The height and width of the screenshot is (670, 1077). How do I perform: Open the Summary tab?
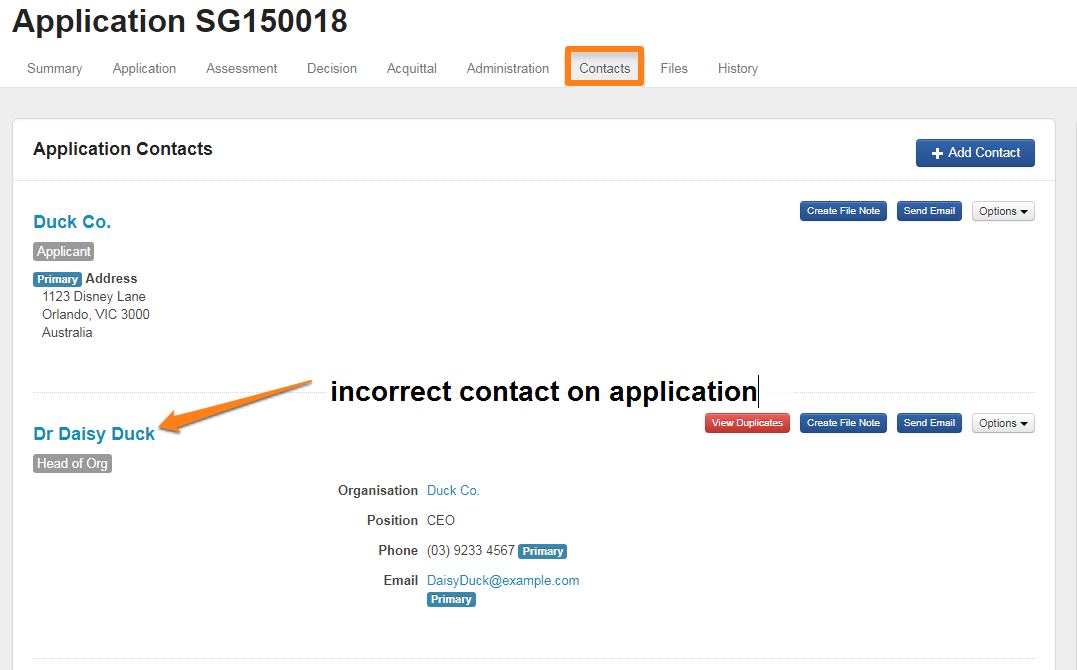(55, 69)
